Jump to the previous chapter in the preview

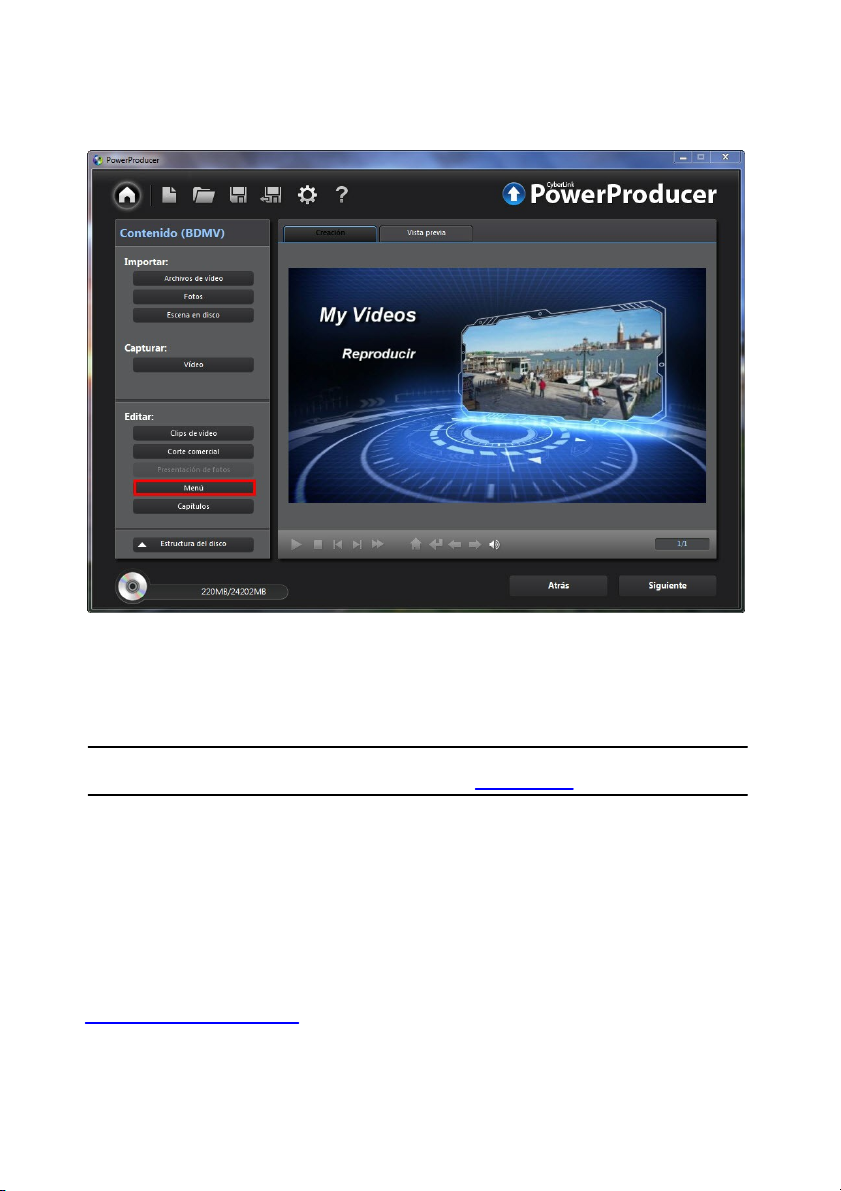[337, 545]
